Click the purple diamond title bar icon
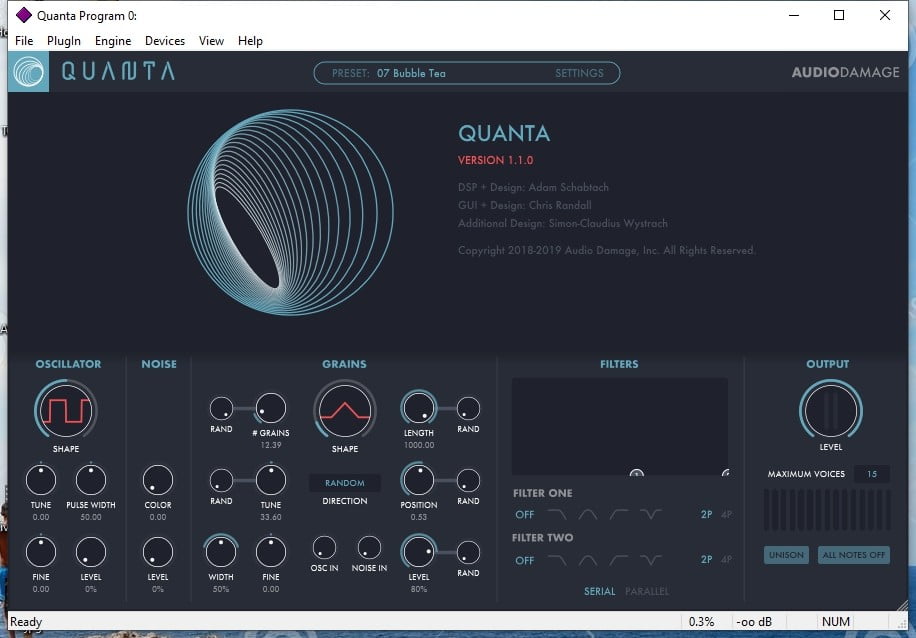 coord(23,15)
